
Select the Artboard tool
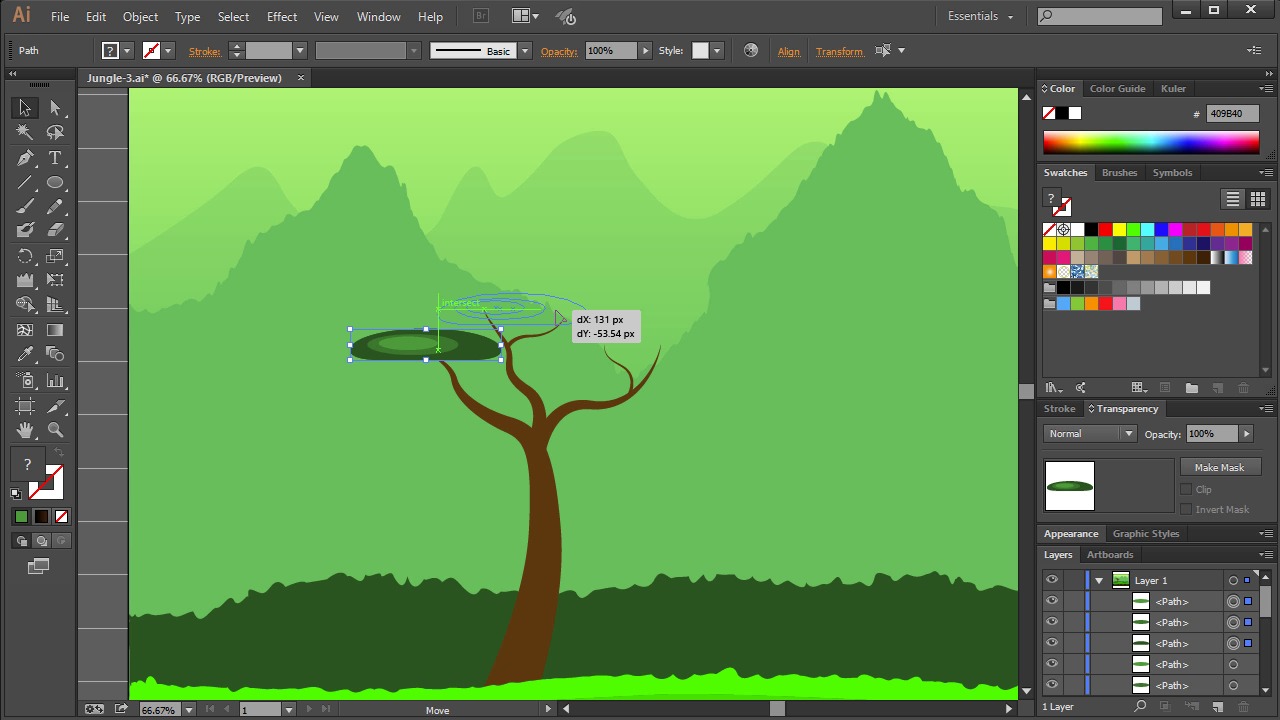click(25, 406)
